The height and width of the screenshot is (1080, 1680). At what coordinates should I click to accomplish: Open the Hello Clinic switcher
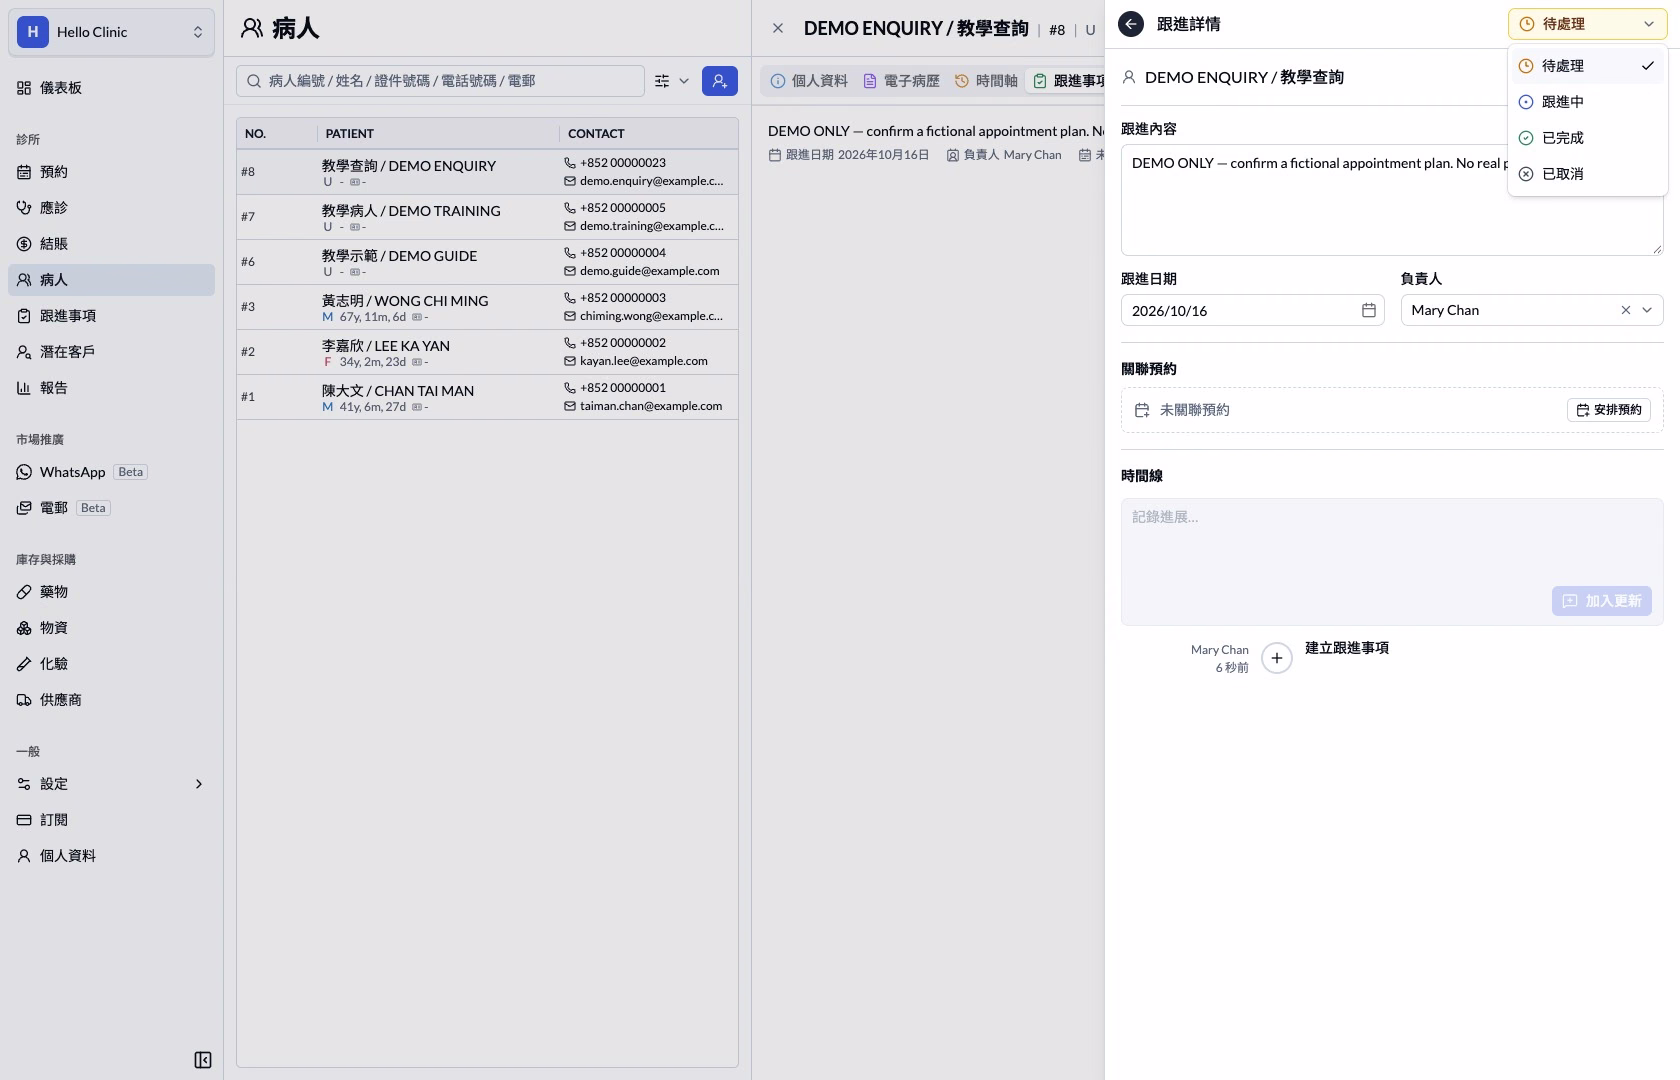(111, 32)
